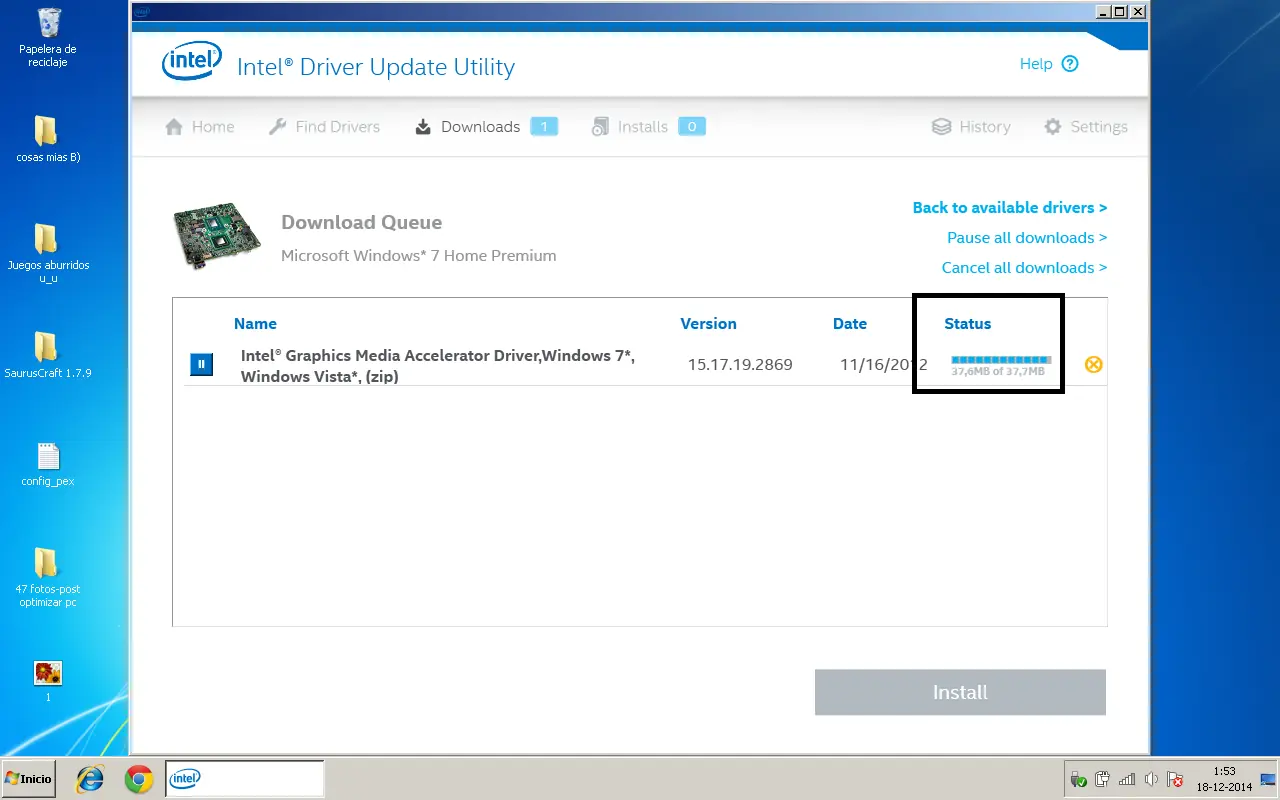Click the Name column header
This screenshot has width=1280, height=800.
click(x=255, y=324)
